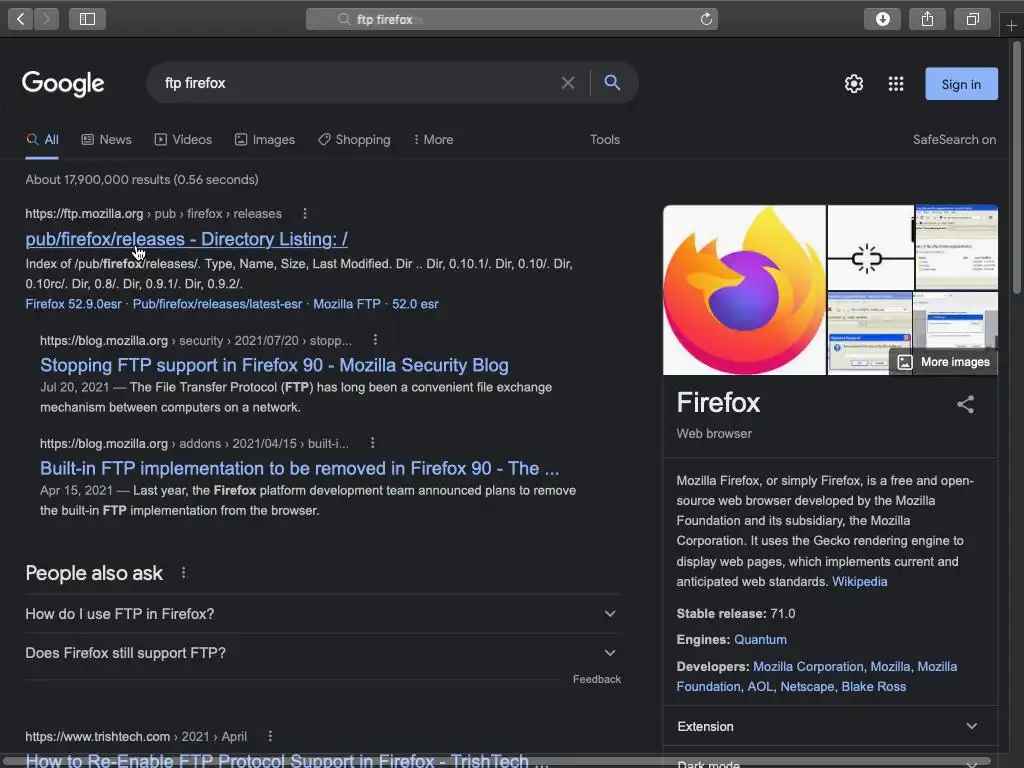The width and height of the screenshot is (1024, 768).
Task: Open the More search filters menu
Action: click(x=433, y=140)
